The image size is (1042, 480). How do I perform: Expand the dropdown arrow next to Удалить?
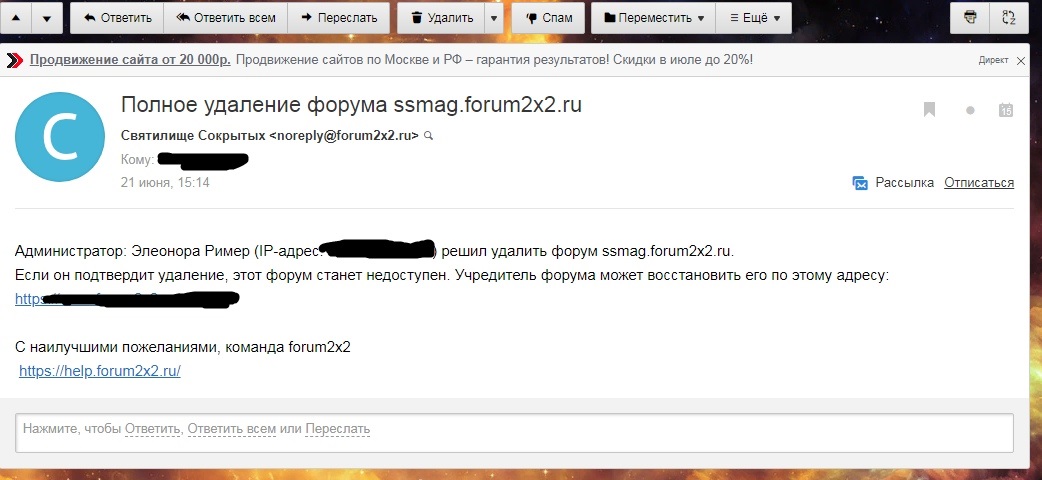point(493,18)
